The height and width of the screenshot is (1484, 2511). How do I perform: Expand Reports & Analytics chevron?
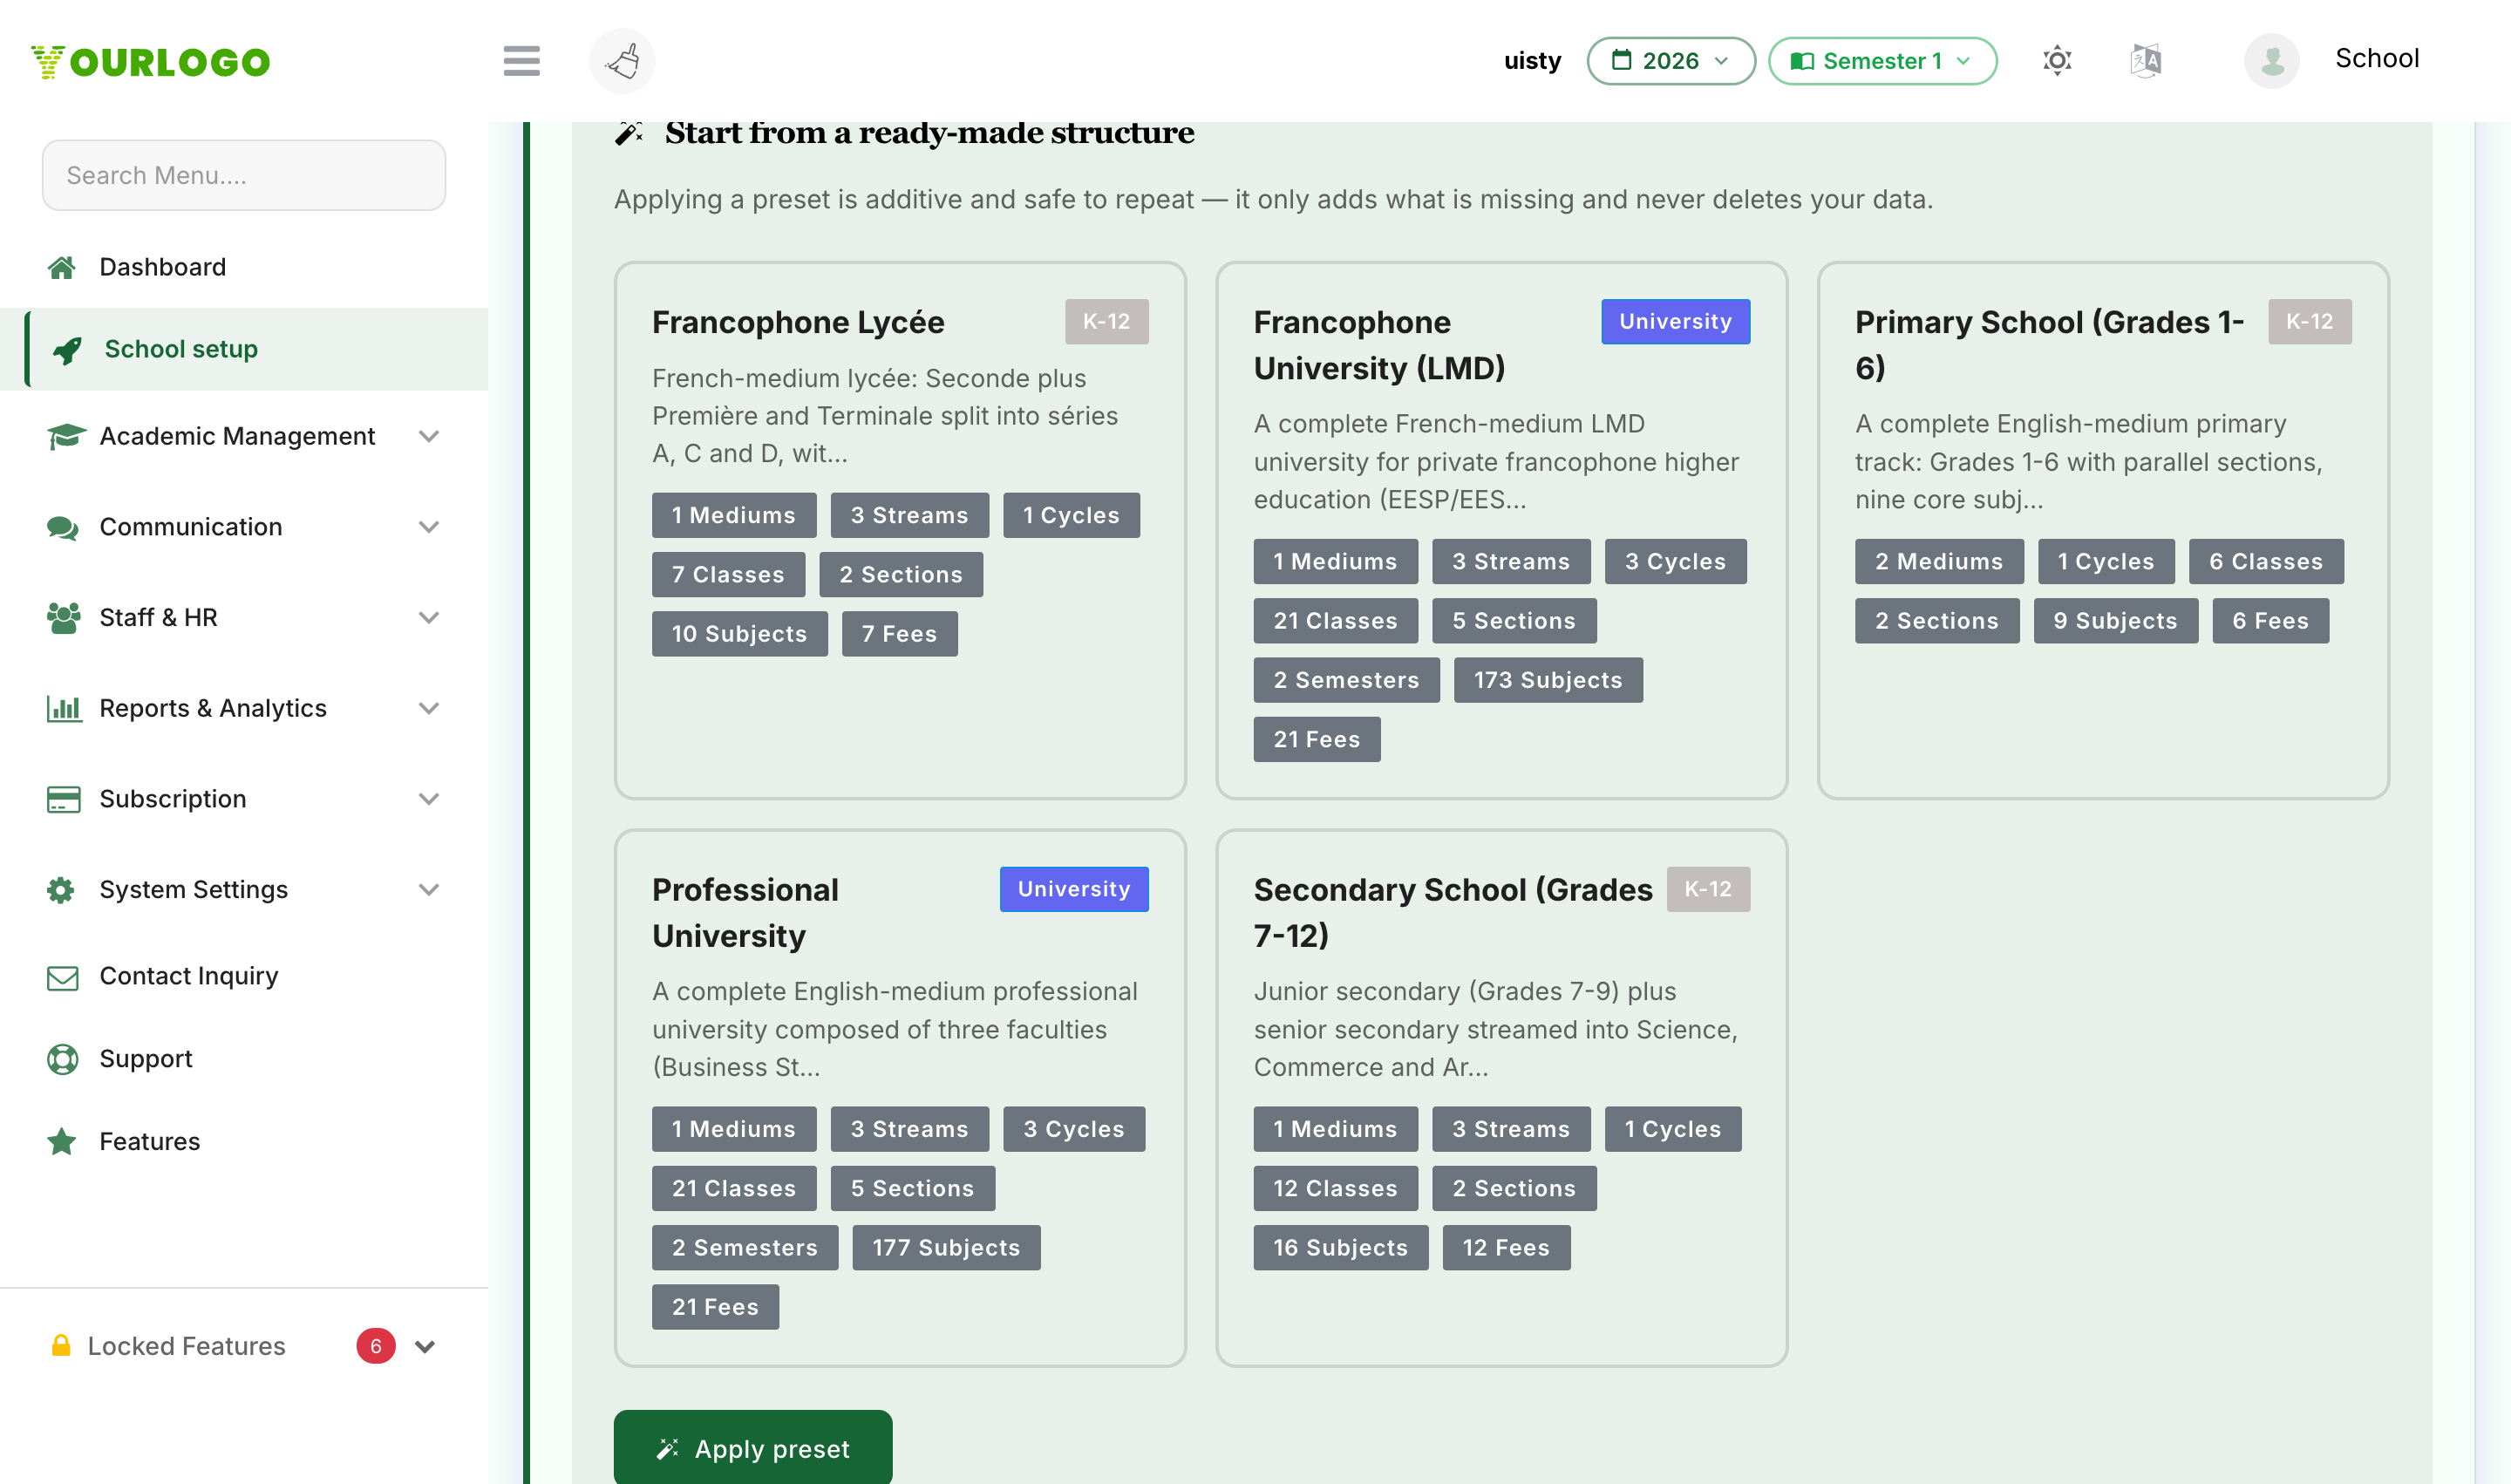pos(429,708)
